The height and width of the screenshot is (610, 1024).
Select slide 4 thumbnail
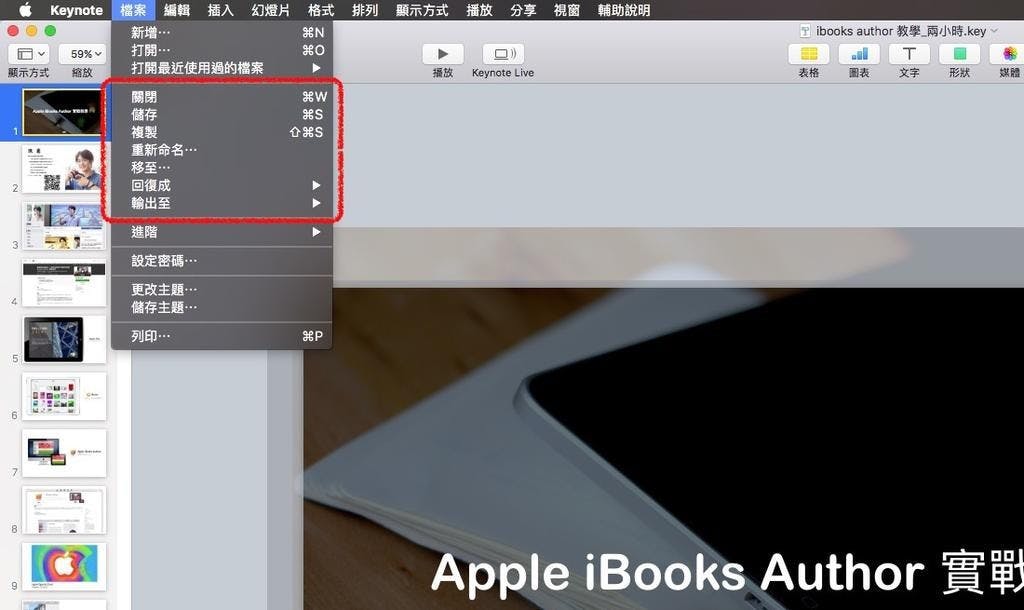pos(63,282)
